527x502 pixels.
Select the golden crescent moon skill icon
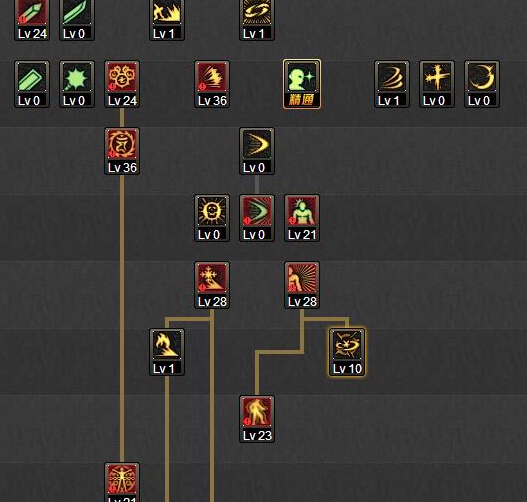click(x=482, y=84)
